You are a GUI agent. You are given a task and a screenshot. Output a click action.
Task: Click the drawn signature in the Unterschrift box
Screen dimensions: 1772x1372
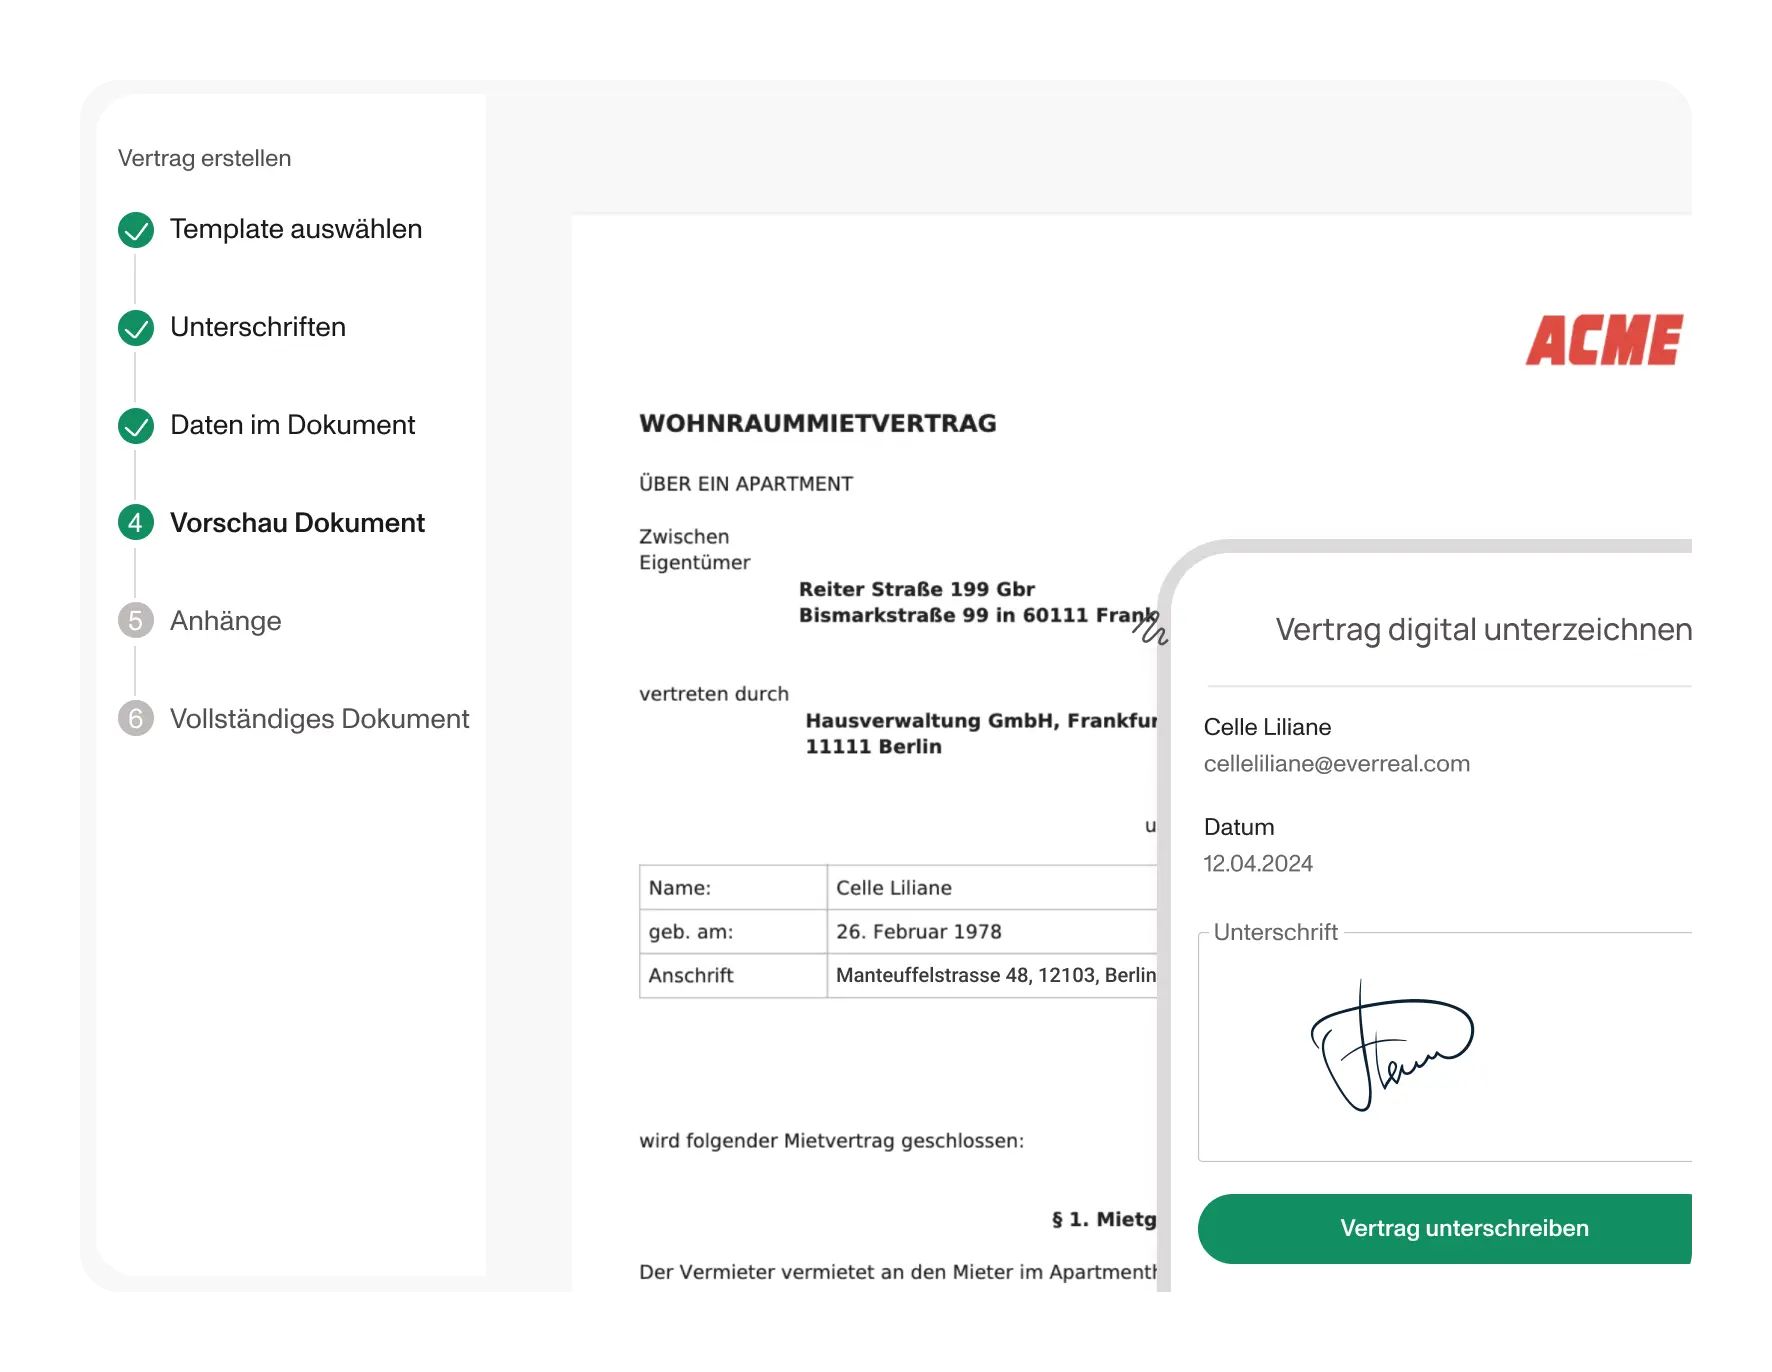[x=1392, y=1047]
